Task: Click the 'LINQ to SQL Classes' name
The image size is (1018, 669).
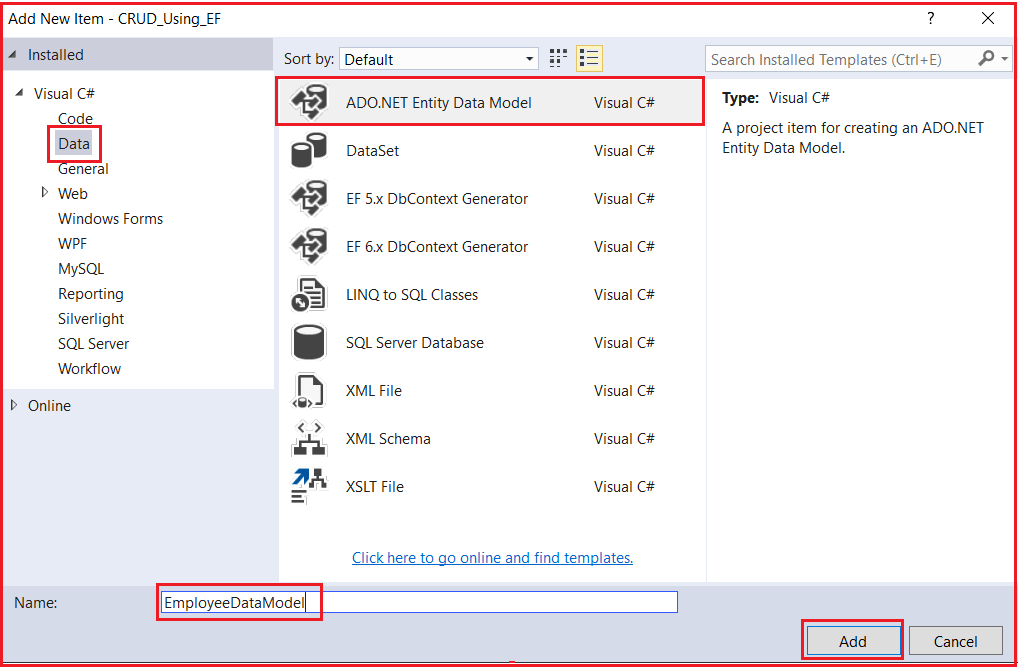Action: coord(412,295)
